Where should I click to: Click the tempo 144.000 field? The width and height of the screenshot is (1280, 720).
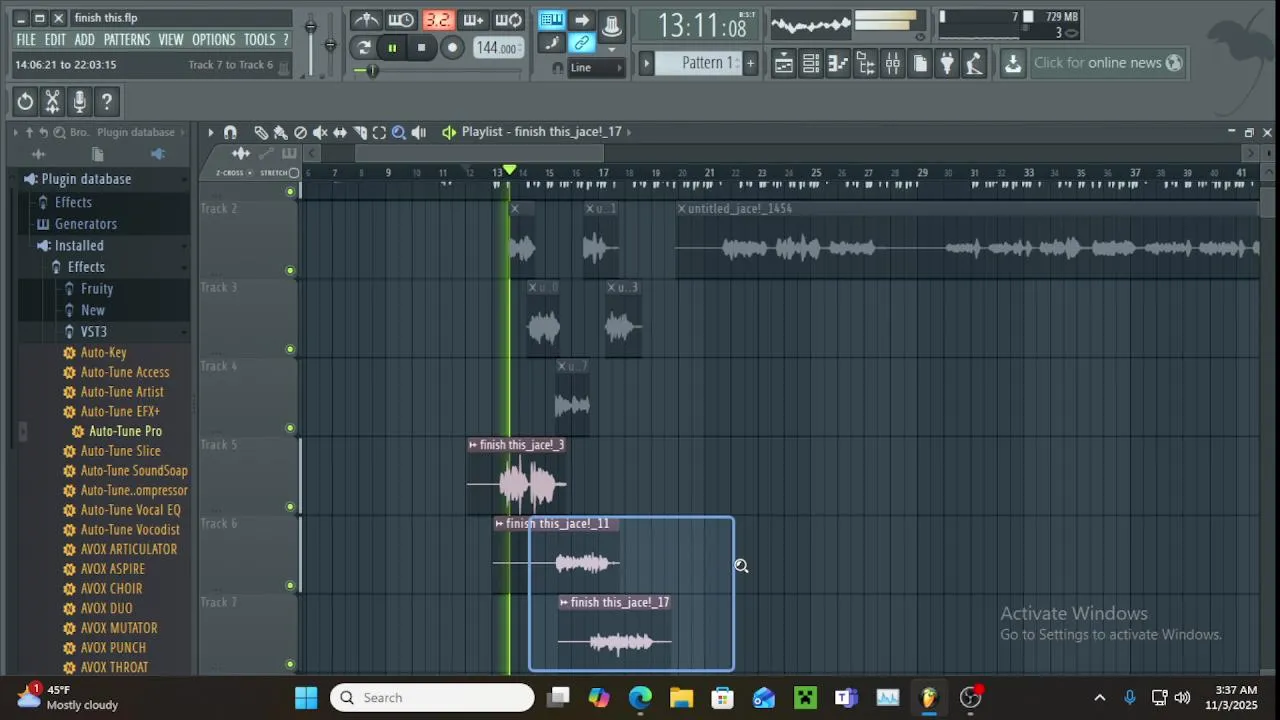(497, 48)
